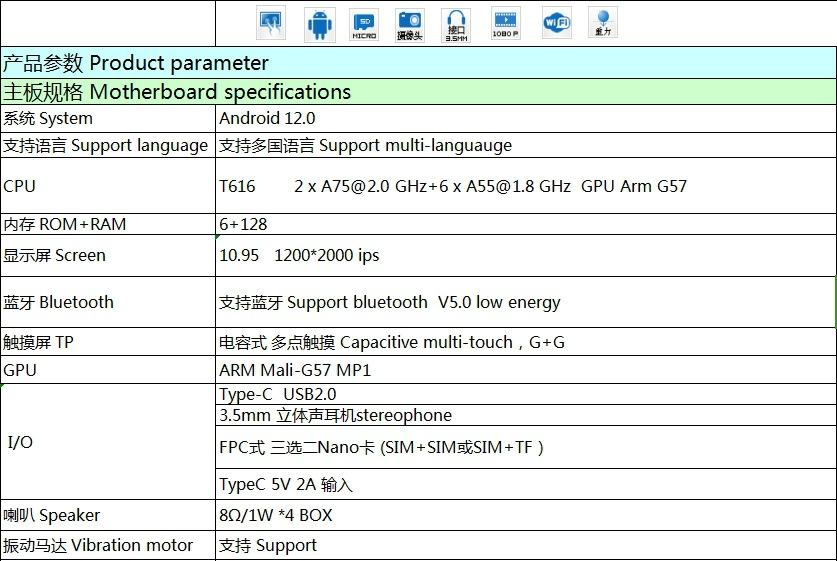Select the 3.5MM headphone jack icon
Viewport: 837px width, 561px height.
[456, 25]
